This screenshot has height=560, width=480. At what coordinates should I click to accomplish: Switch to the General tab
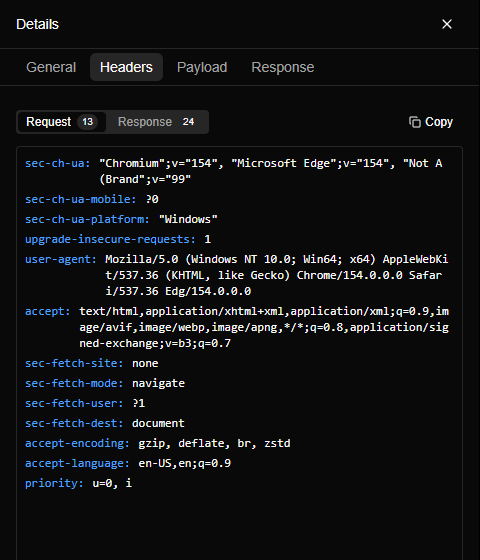coord(51,67)
